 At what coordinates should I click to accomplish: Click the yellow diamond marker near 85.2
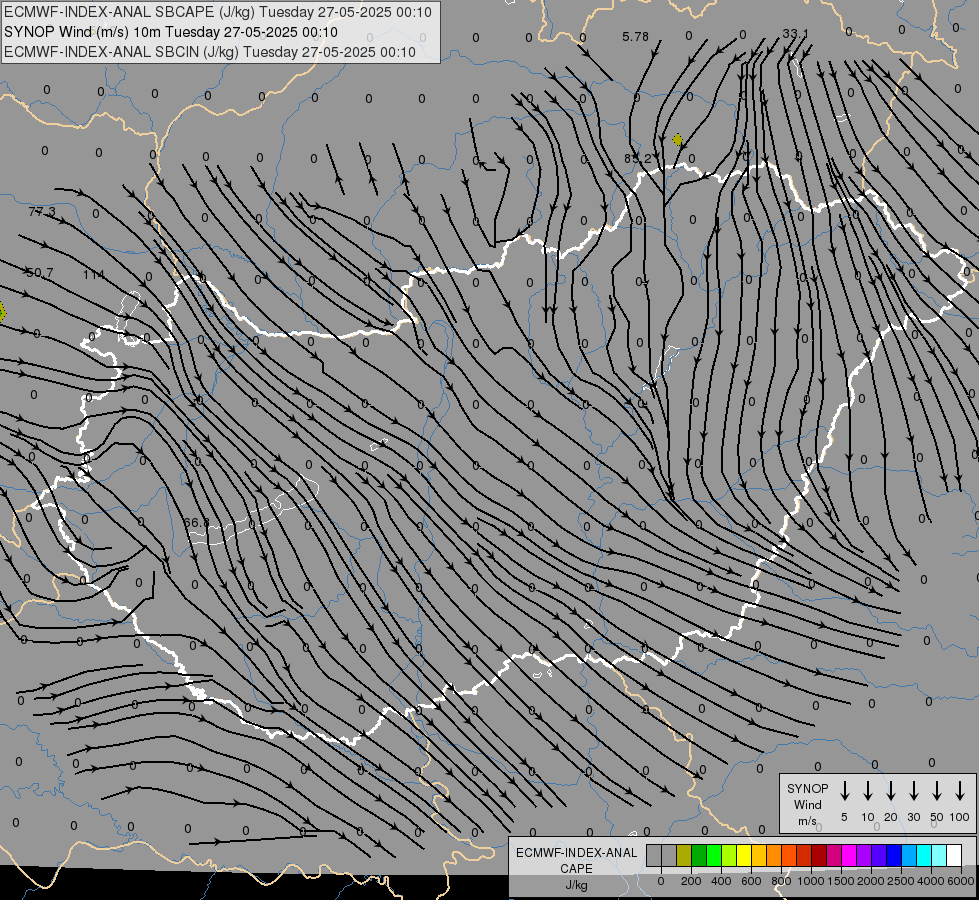coord(677,140)
